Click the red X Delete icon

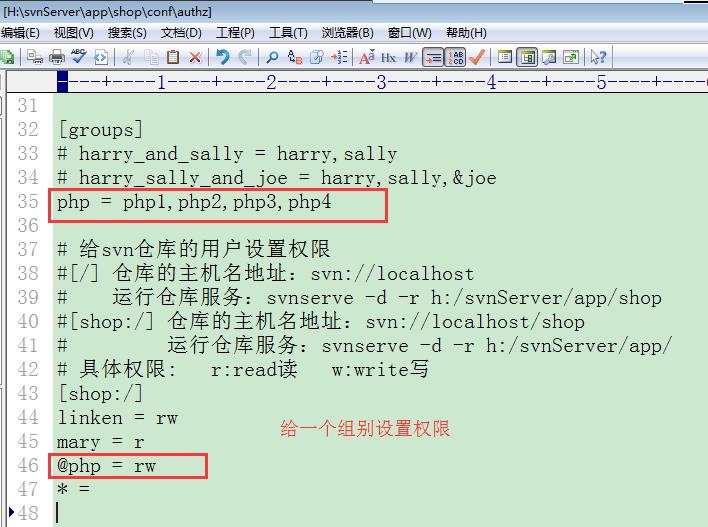(x=195, y=57)
